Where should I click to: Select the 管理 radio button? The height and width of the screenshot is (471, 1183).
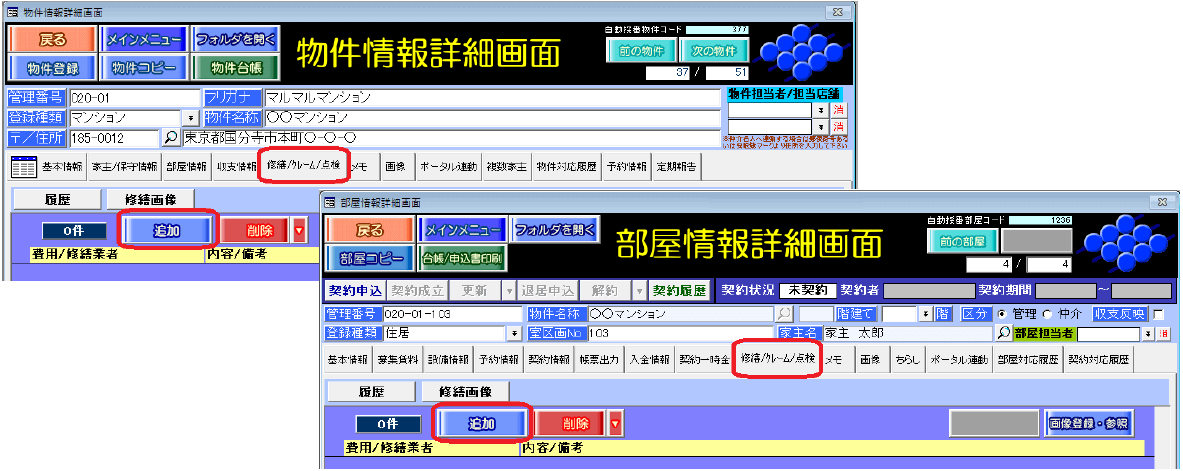coord(1002,314)
